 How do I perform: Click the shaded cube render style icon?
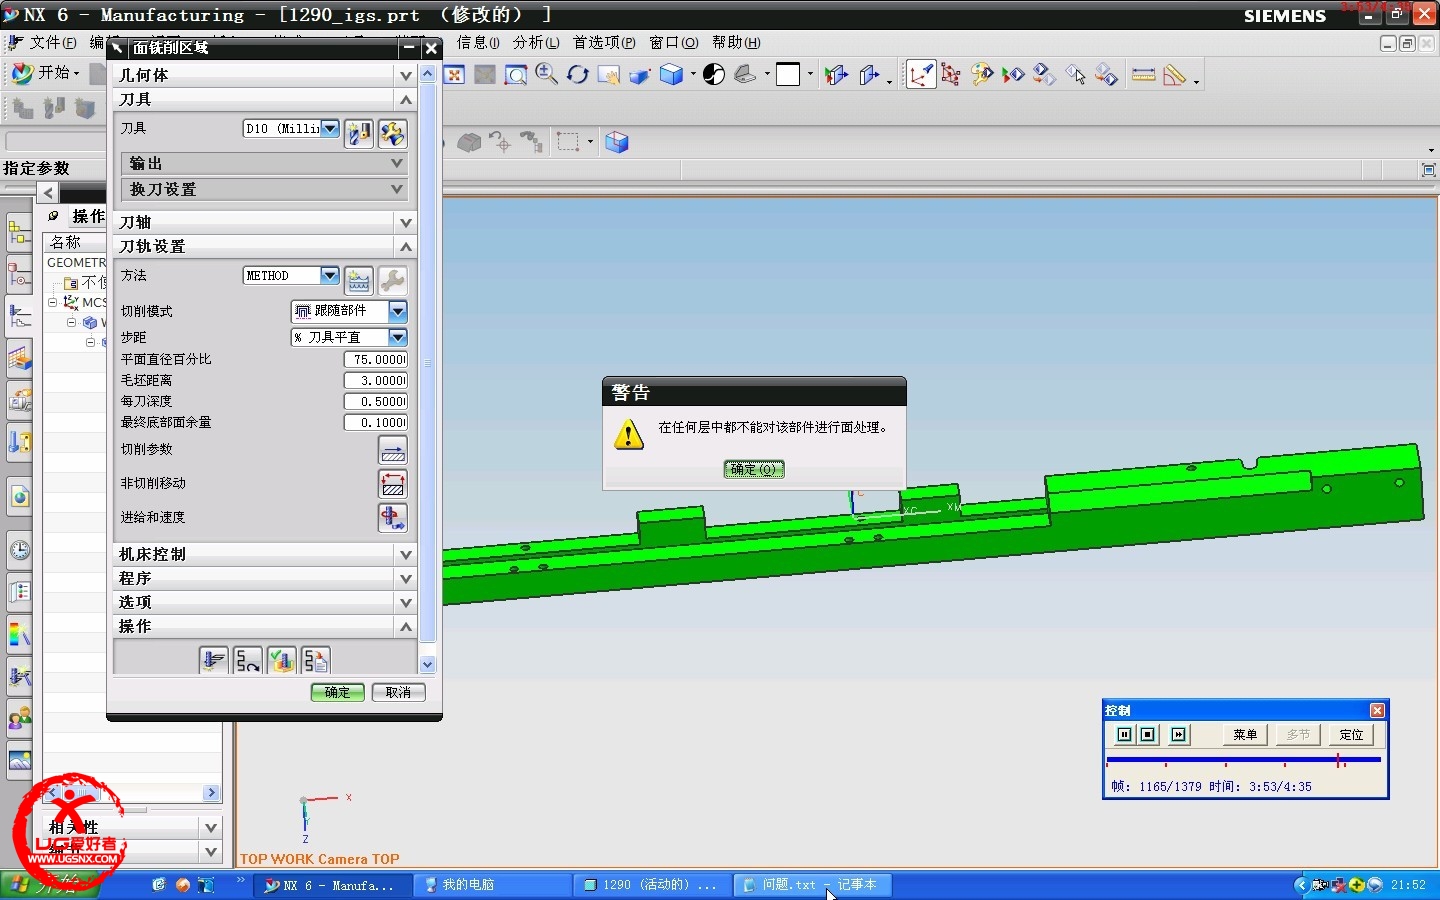[x=672, y=75]
